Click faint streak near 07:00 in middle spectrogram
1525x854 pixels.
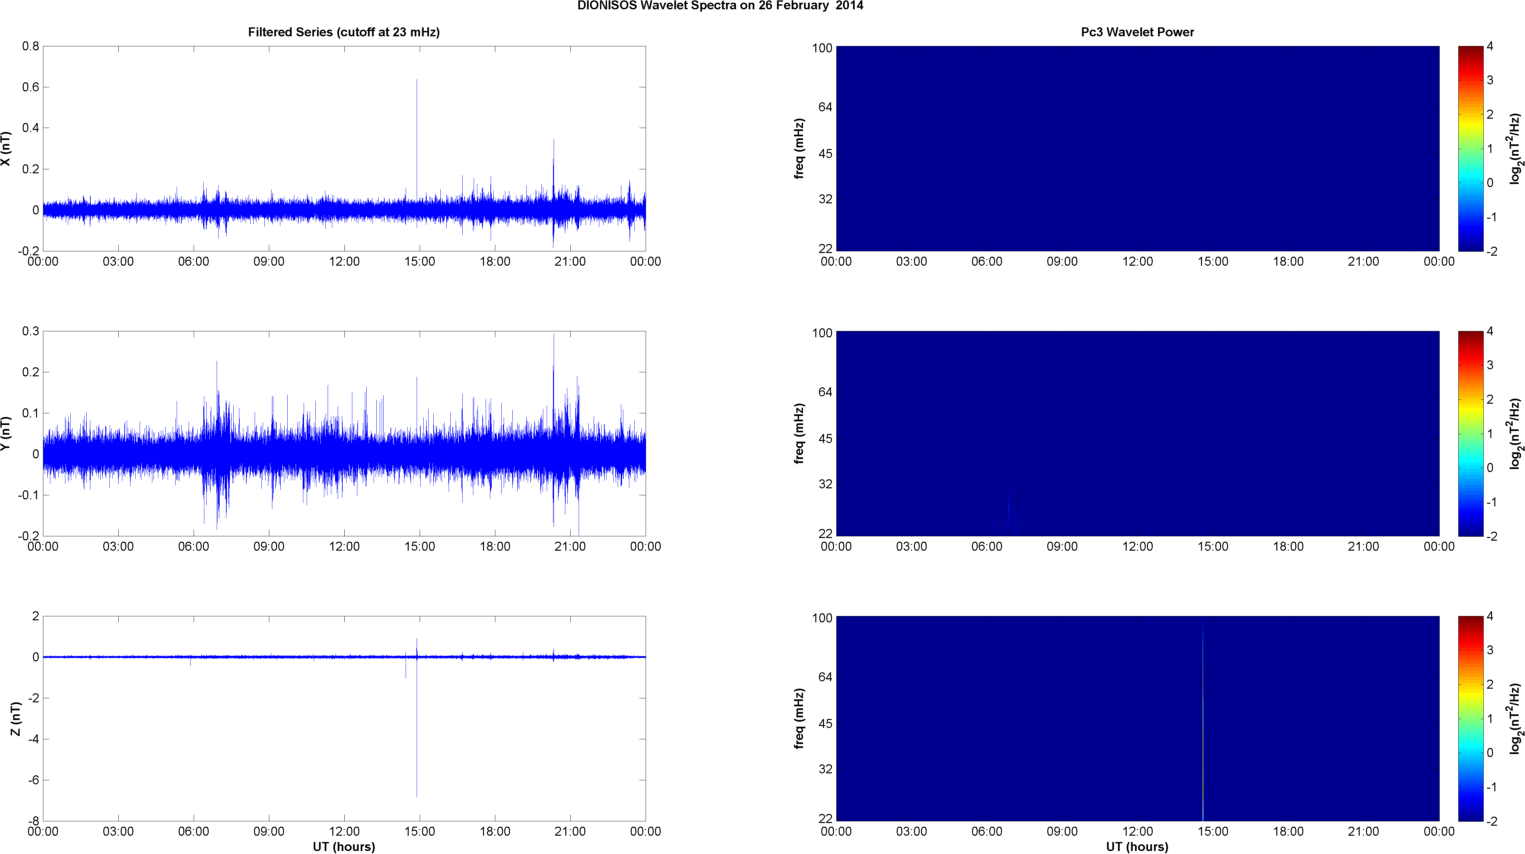point(1008,512)
